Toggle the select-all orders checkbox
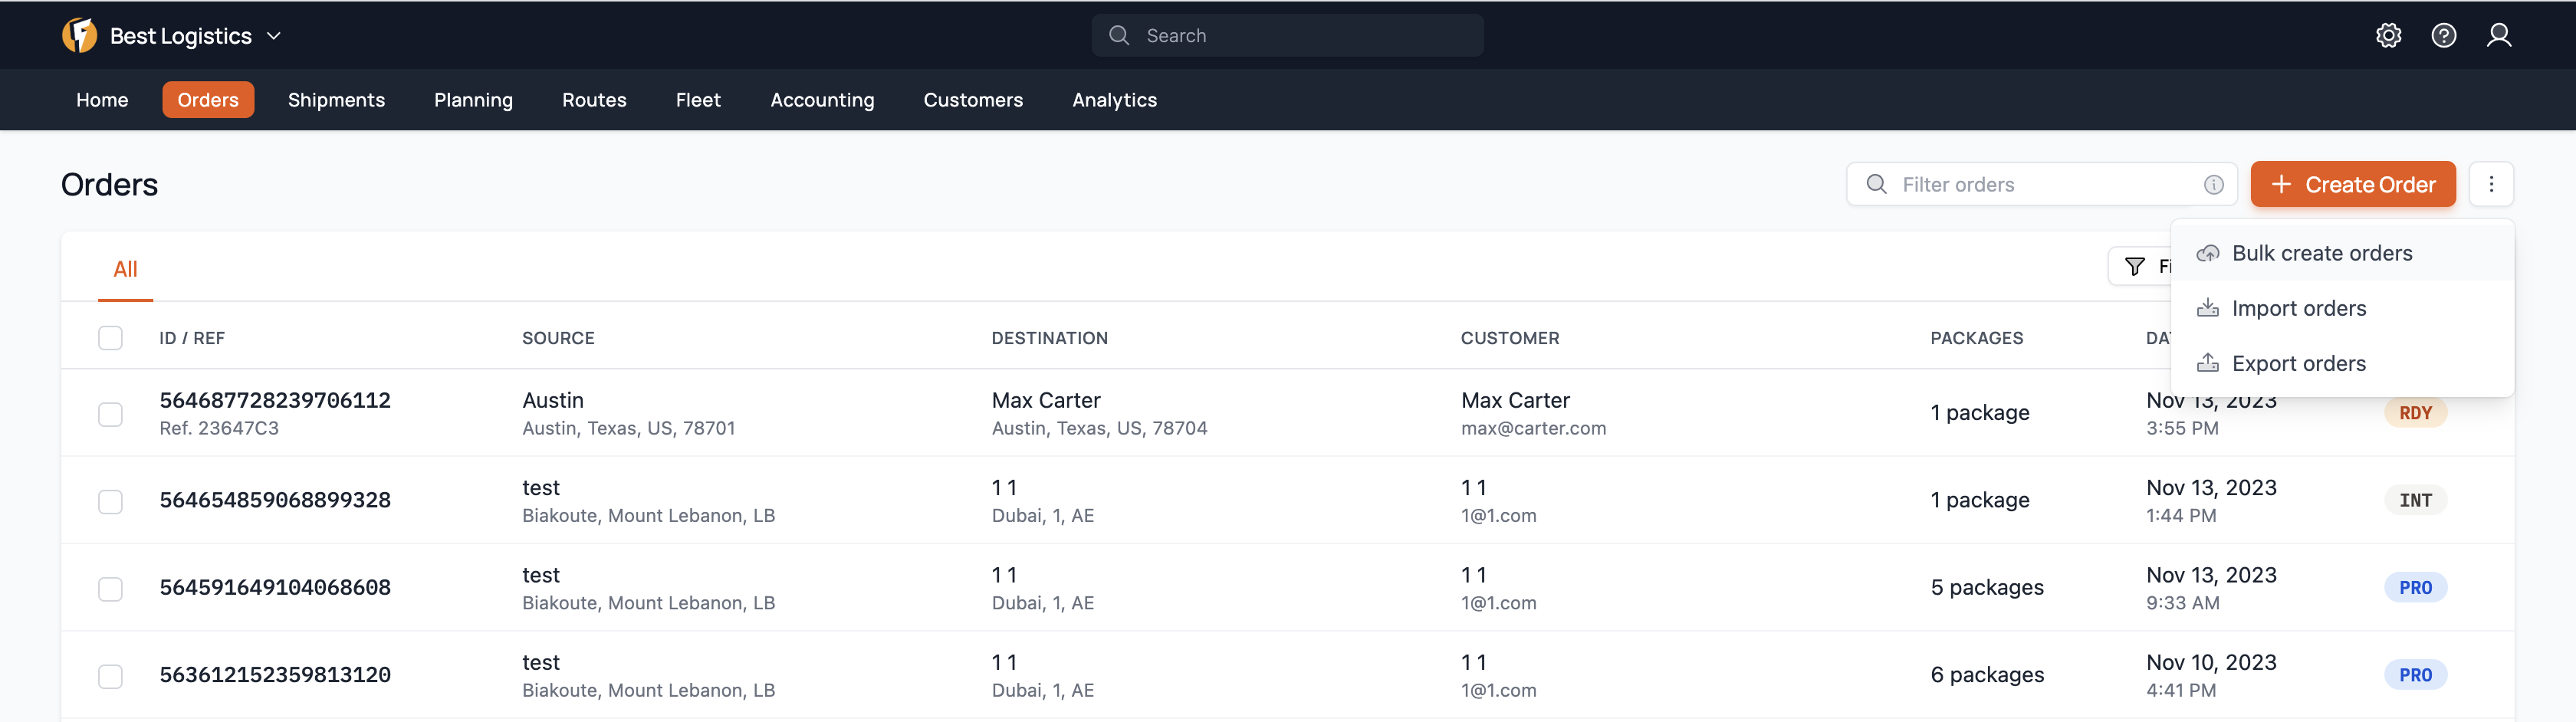This screenshot has height=722, width=2576. click(x=111, y=338)
